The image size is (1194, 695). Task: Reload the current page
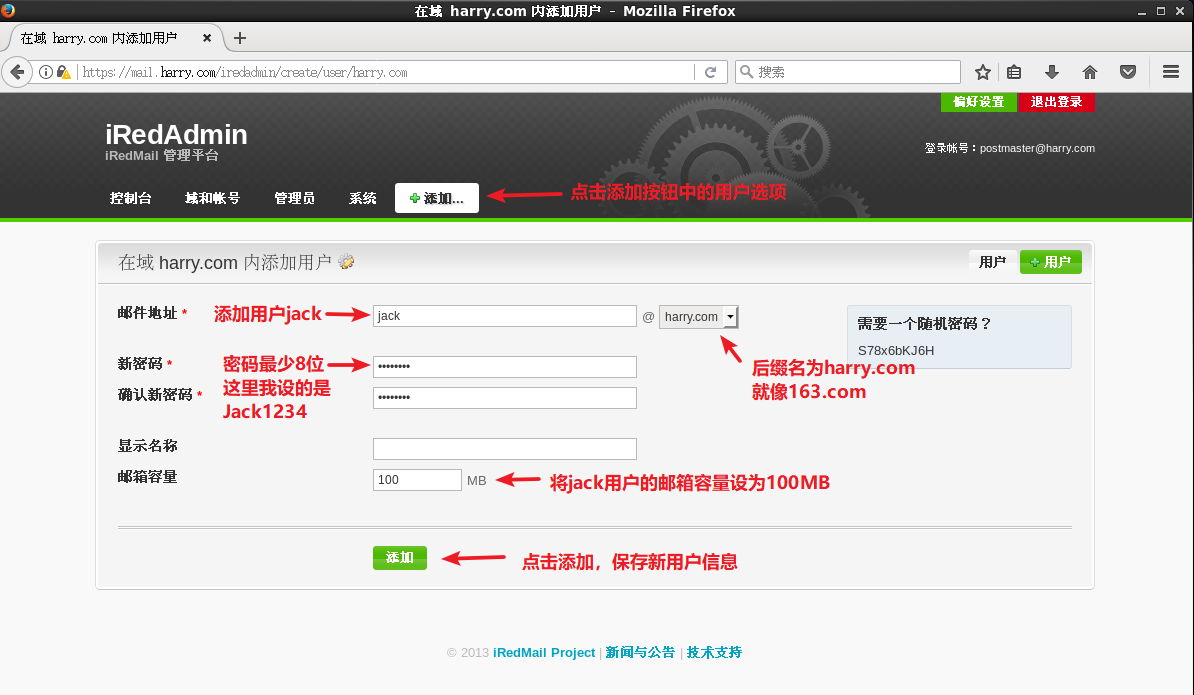click(710, 72)
